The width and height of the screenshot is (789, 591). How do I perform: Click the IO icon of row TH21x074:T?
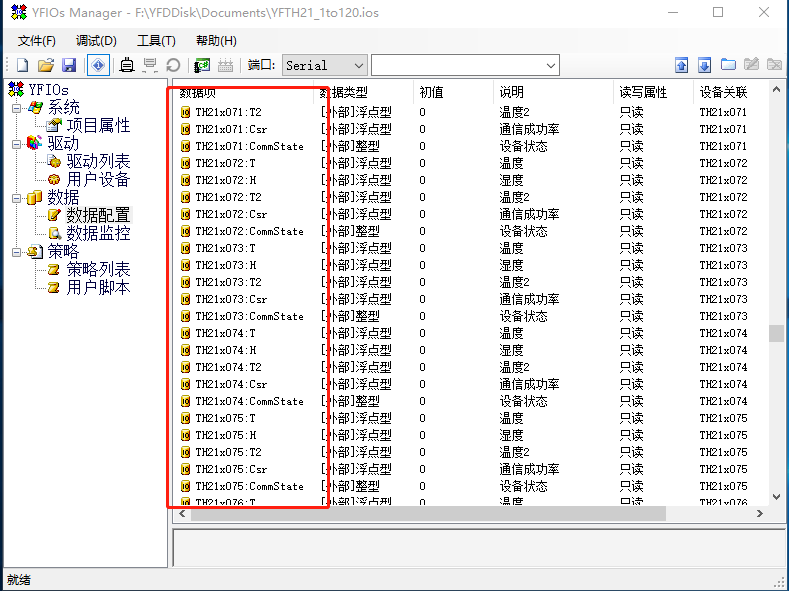pyautogui.click(x=185, y=333)
